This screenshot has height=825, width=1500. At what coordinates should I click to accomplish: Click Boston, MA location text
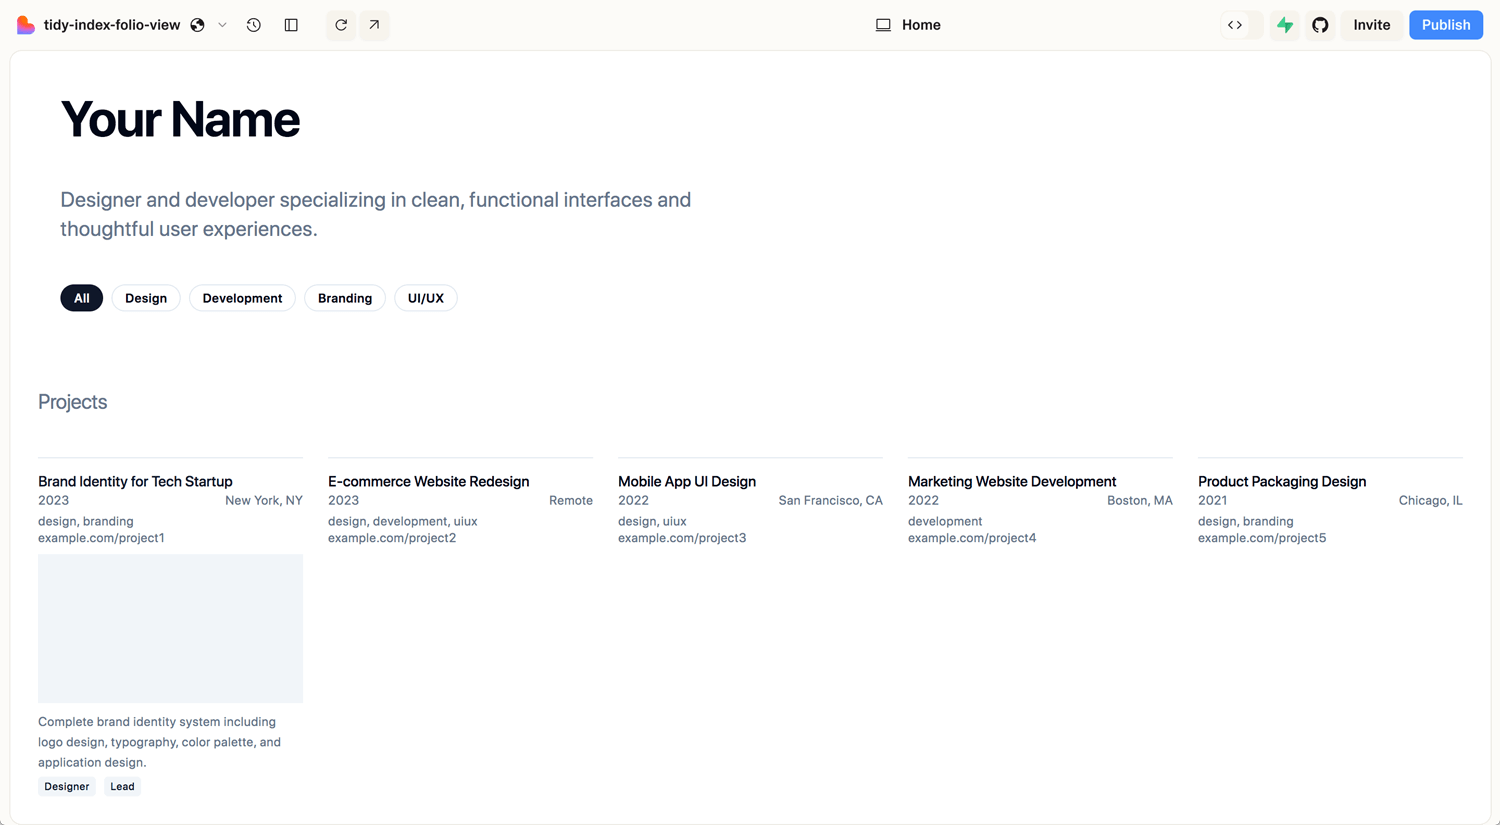click(x=1140, y=500)
